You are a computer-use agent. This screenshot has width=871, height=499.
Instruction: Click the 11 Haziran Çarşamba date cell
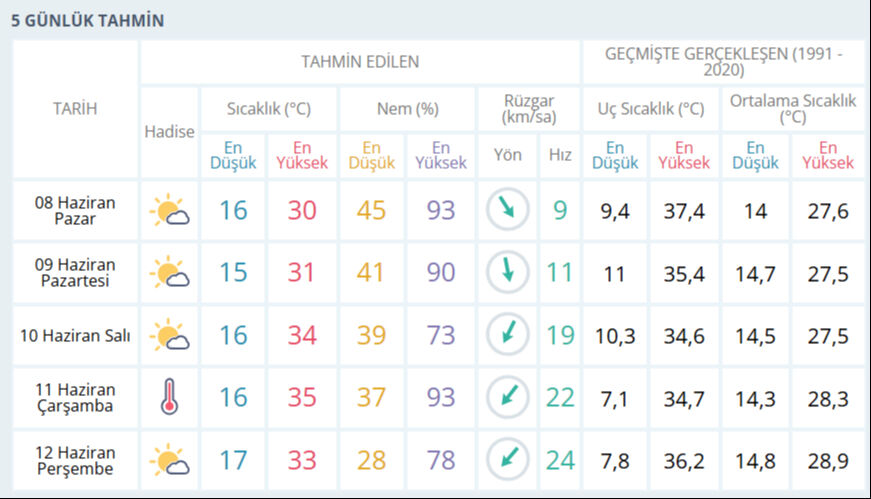coord(75,398)
